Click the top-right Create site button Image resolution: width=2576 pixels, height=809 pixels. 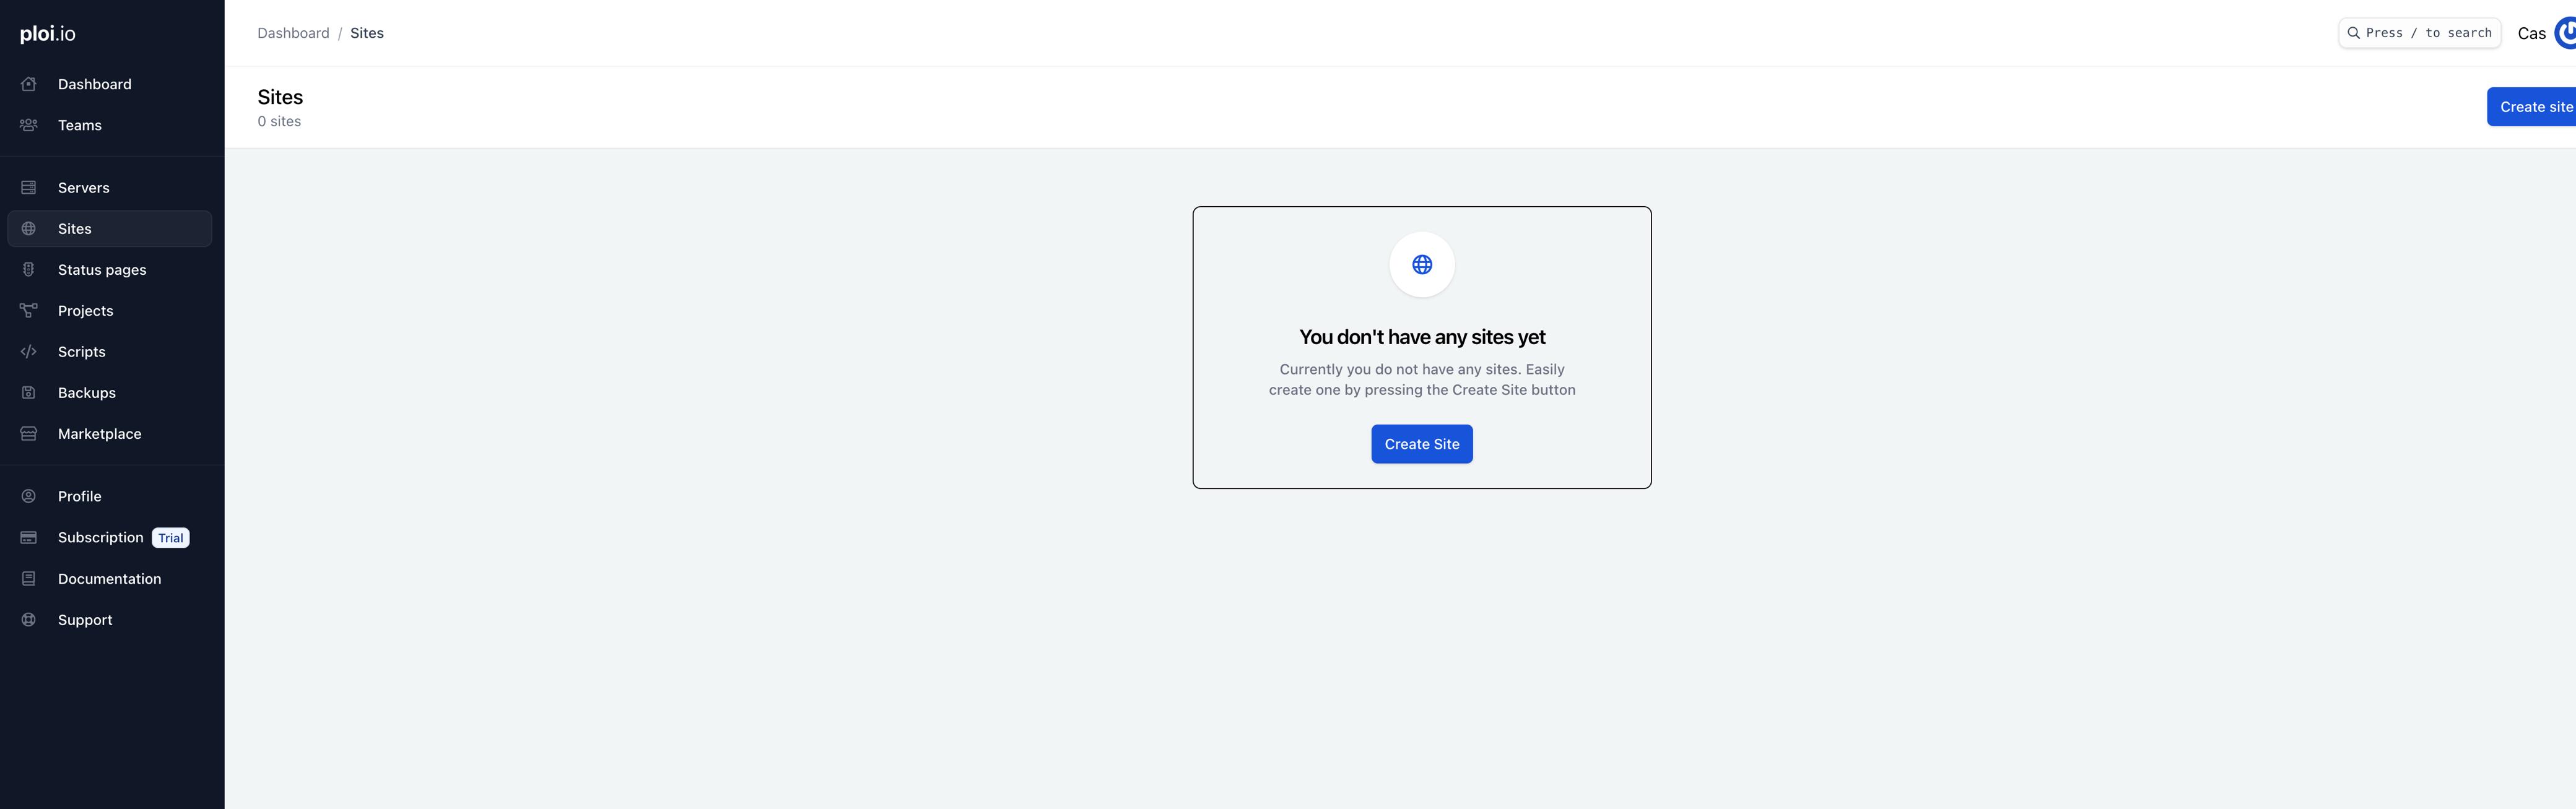click(x=2534, y=107)
